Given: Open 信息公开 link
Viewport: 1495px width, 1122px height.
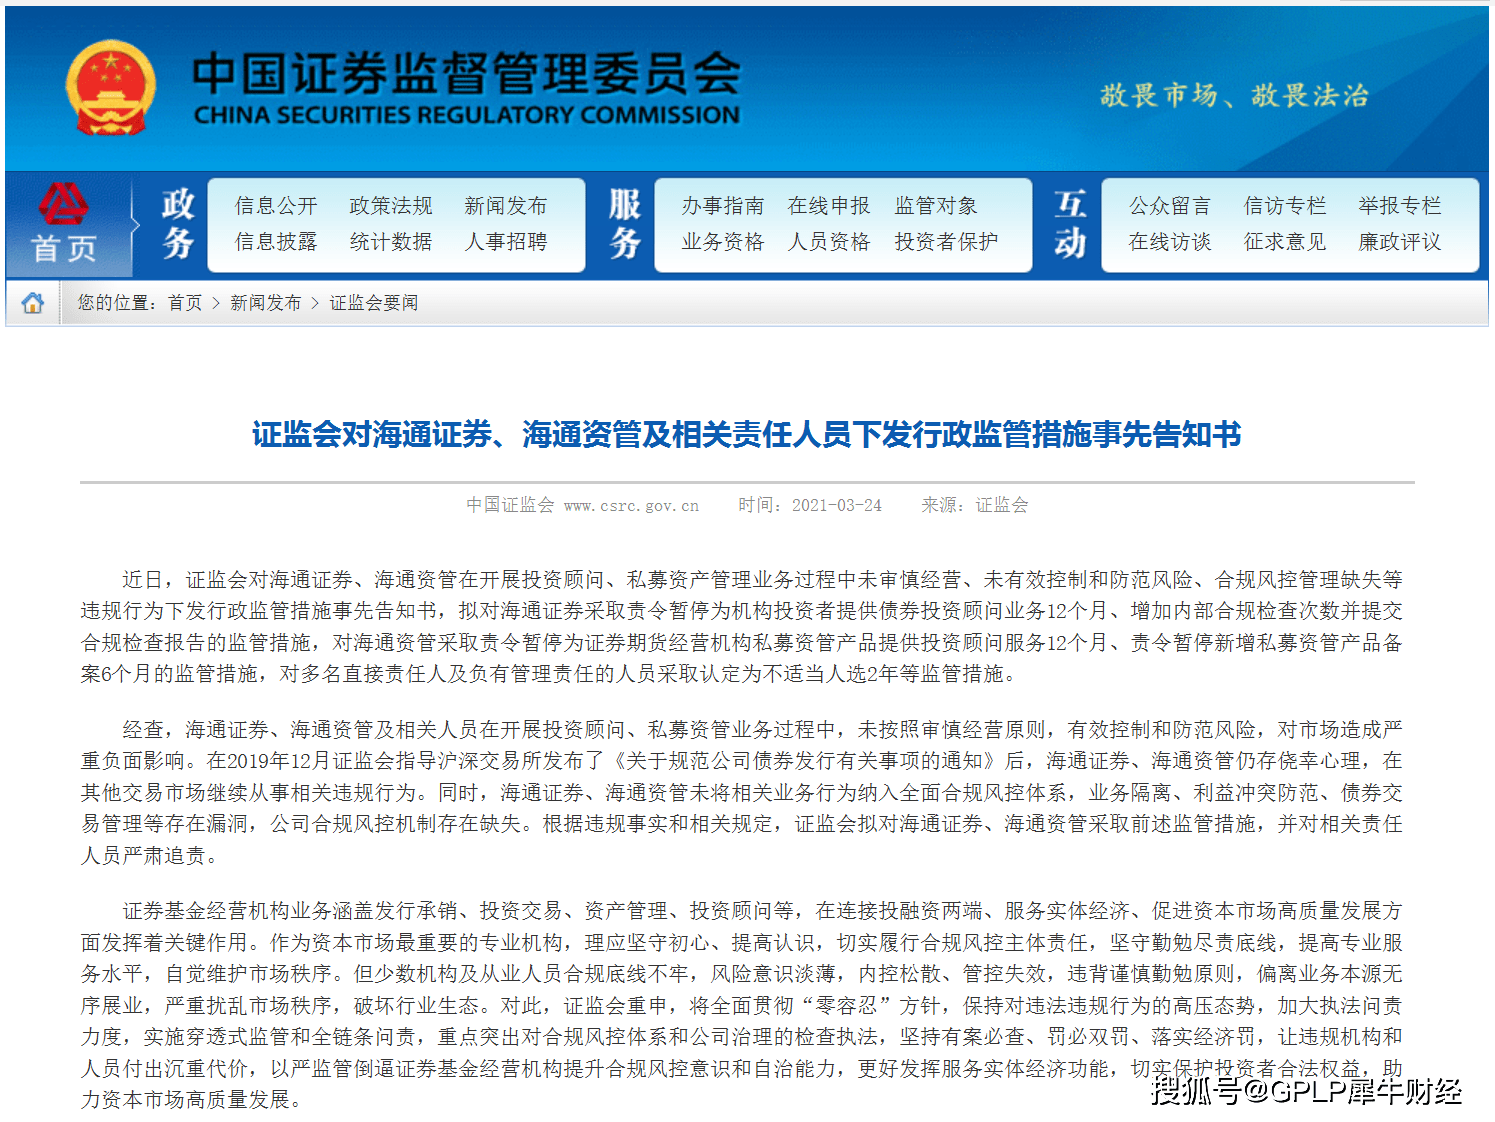Looking at the screenshot, I should [x=276, y=206].
